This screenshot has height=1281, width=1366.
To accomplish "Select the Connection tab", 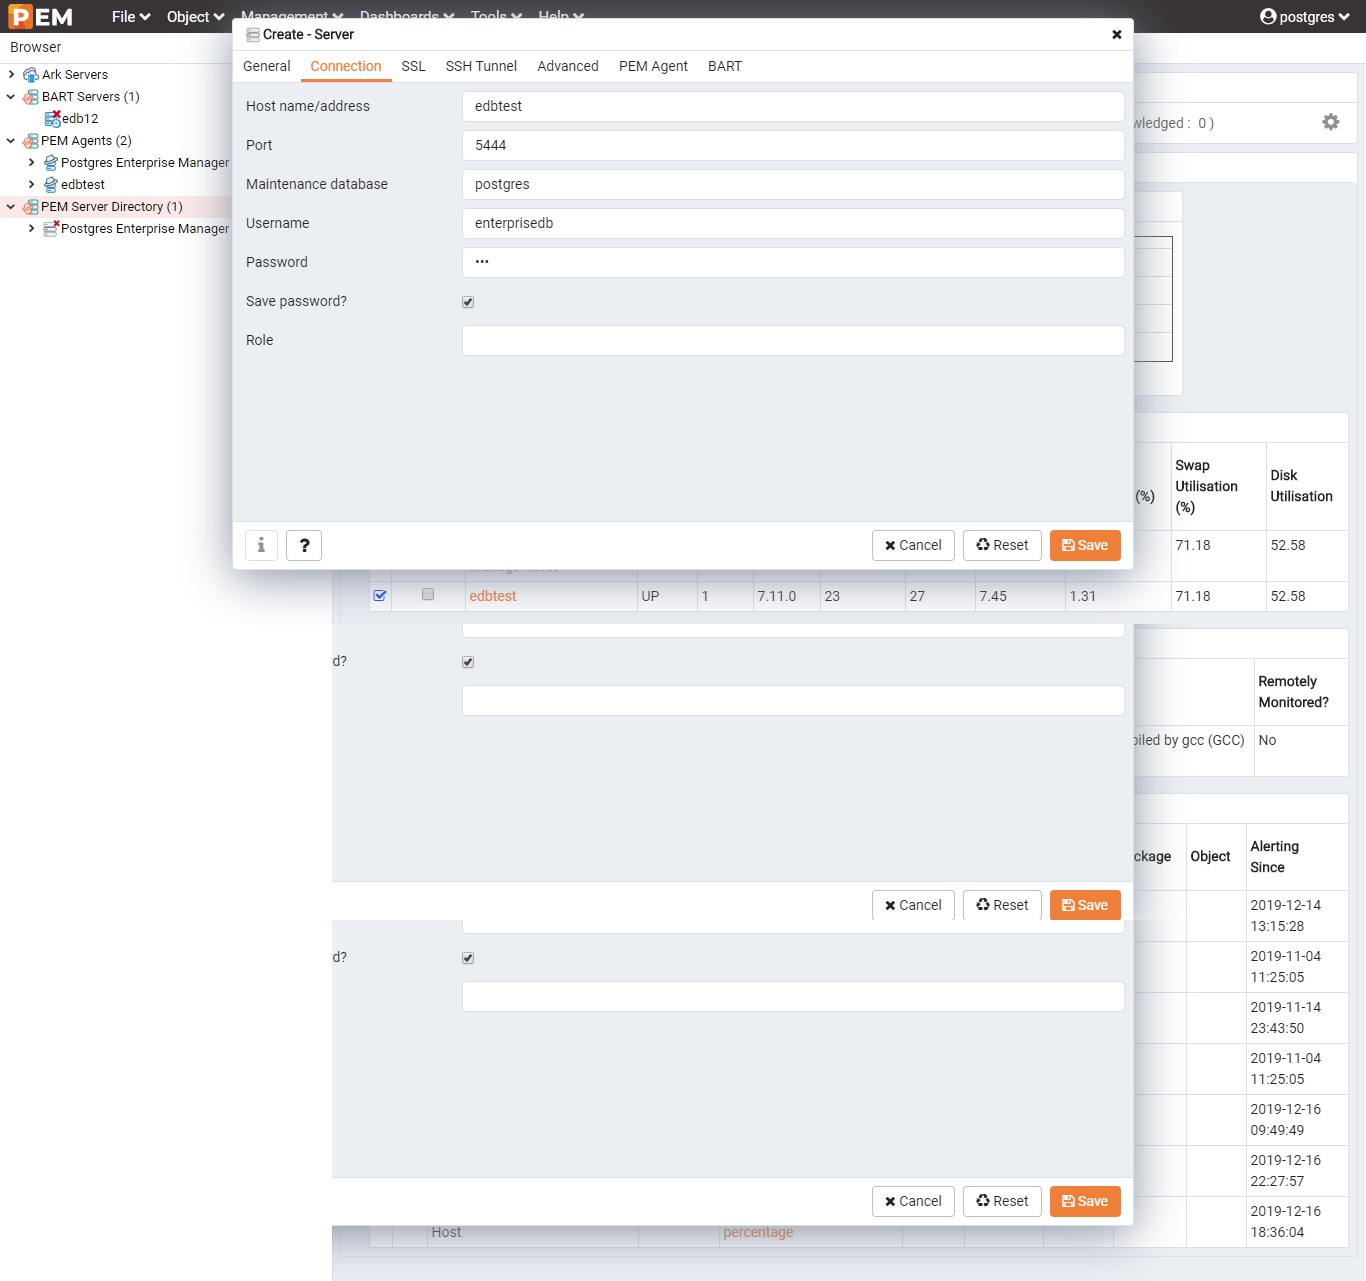I will (346, 66).
